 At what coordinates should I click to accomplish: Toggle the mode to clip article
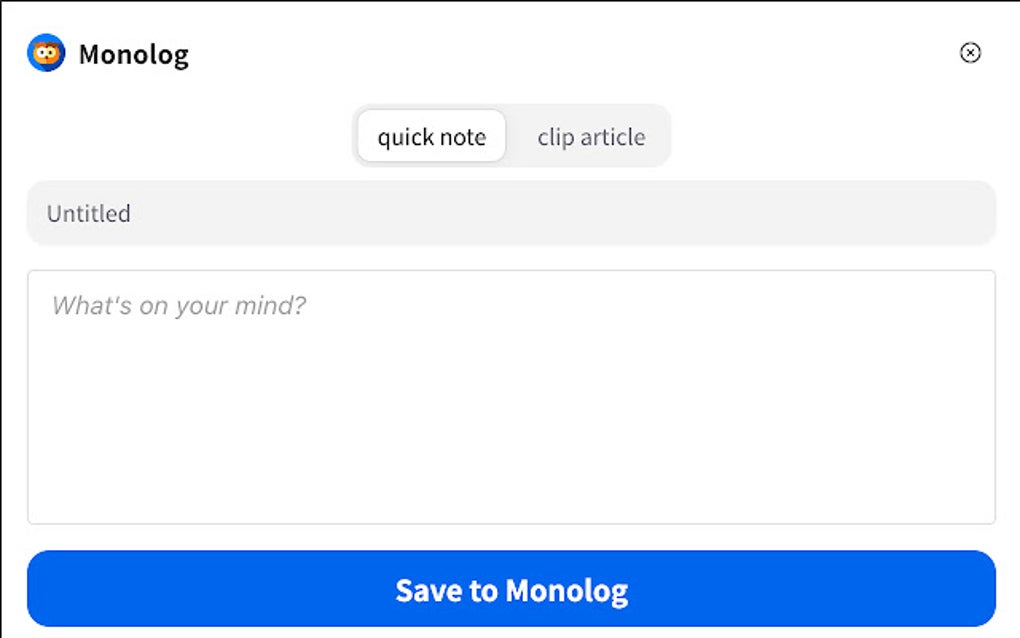[x=591, y=137]
